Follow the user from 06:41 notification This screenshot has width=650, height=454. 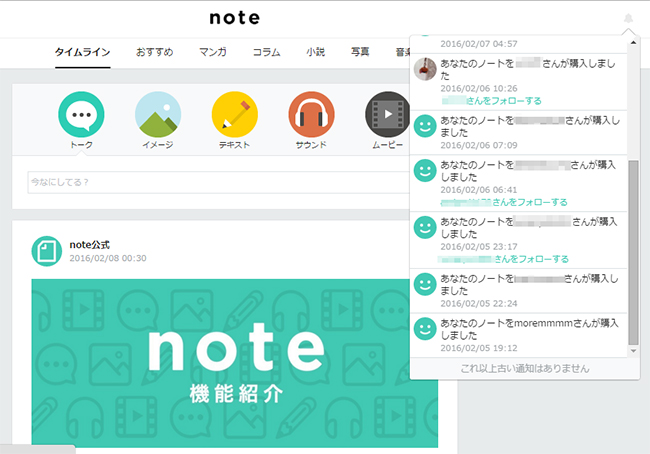(504, 202)
